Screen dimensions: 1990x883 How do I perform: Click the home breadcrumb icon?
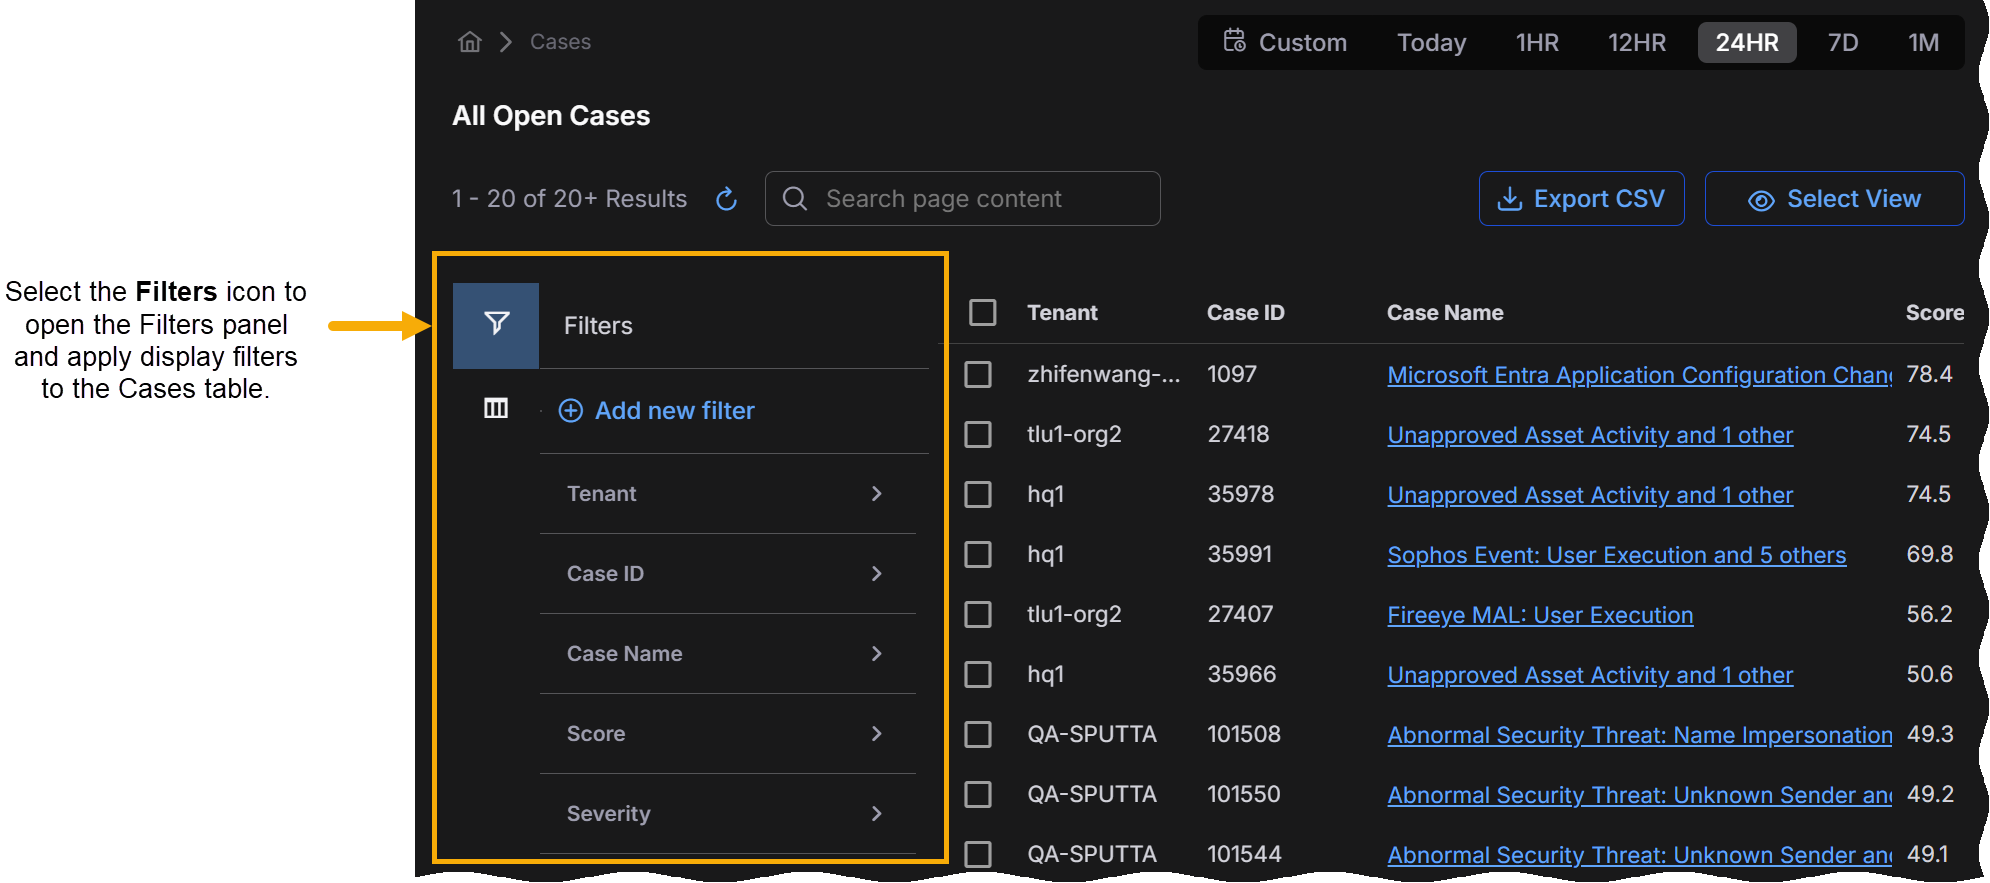pyautogui.click(x=470, y=42)
